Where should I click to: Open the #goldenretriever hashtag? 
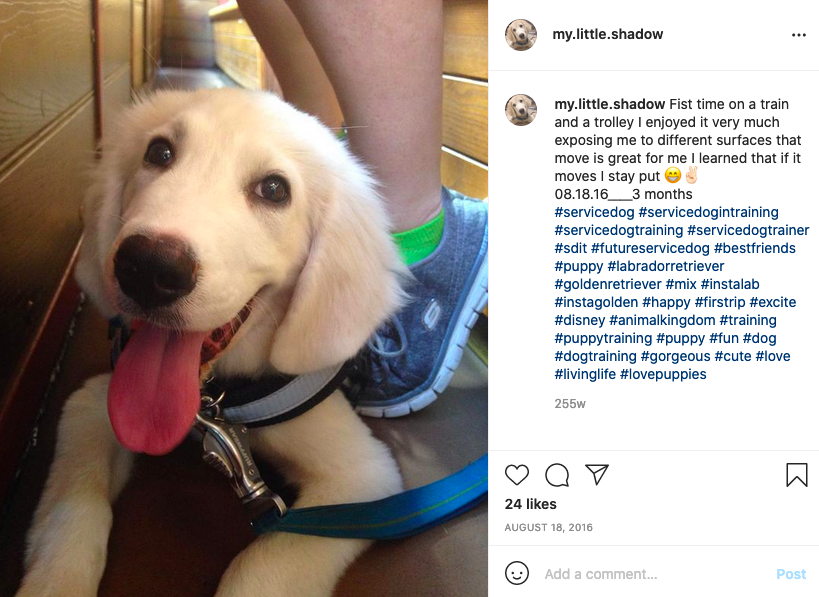pyautogui.click(x=608, y=284)
